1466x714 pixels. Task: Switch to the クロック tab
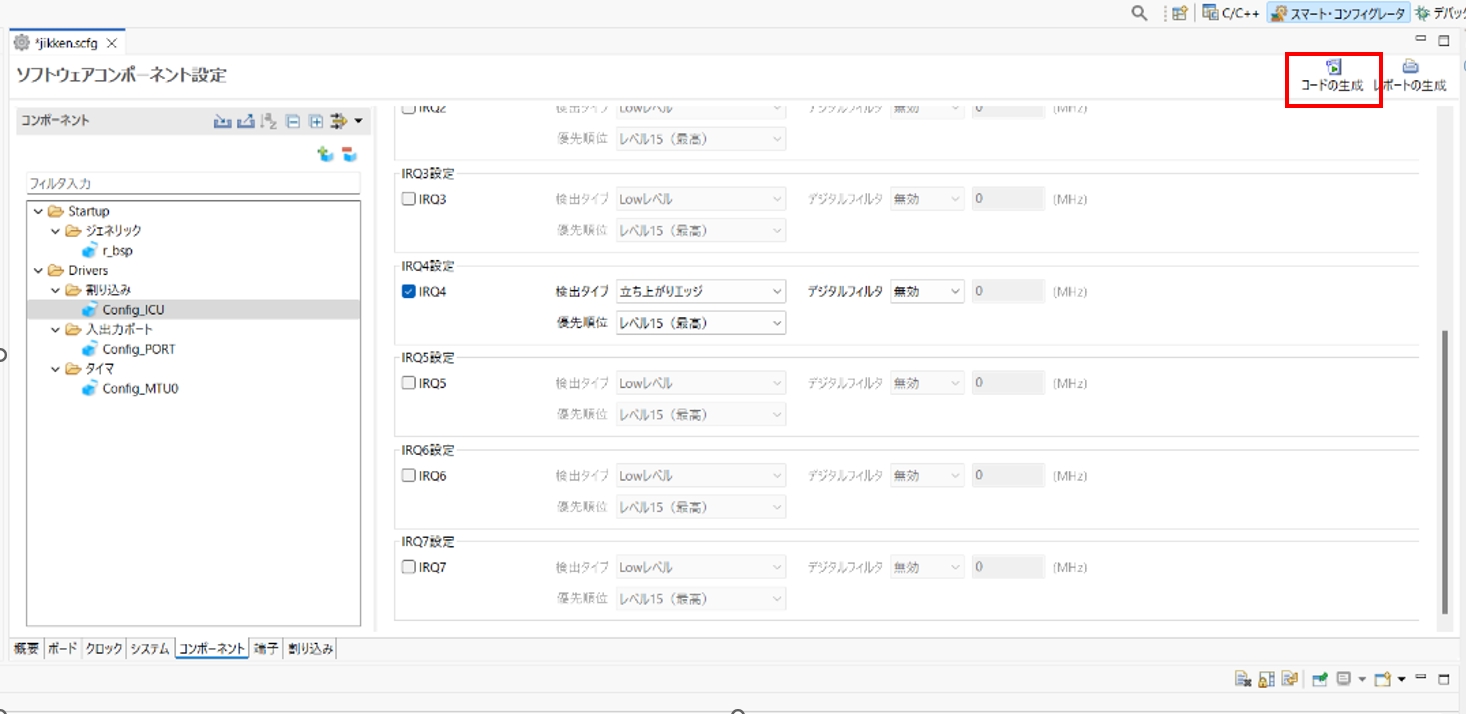click(104, 649)
